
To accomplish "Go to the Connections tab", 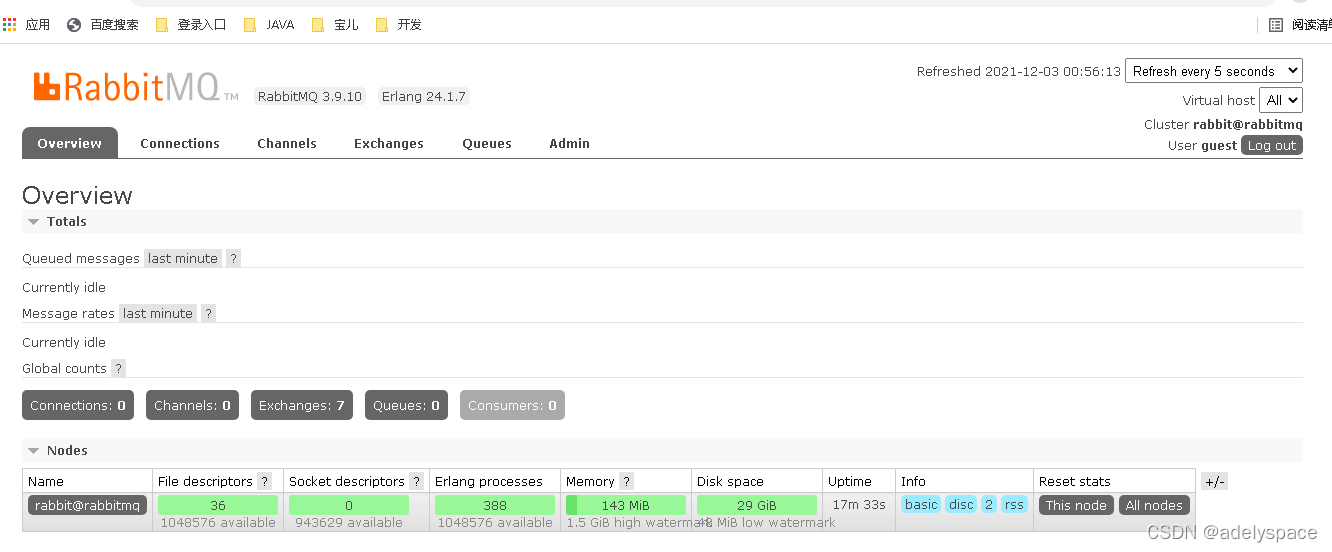I will (180, 143).
